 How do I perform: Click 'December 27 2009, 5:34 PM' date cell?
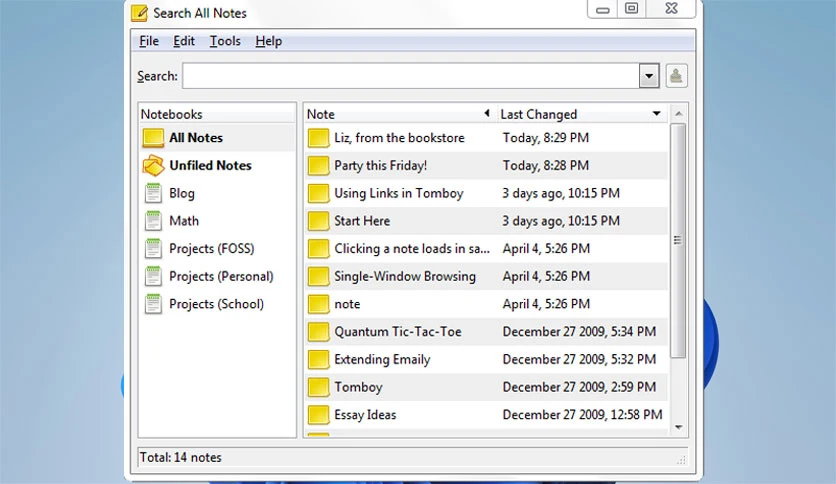click(579, 332)
